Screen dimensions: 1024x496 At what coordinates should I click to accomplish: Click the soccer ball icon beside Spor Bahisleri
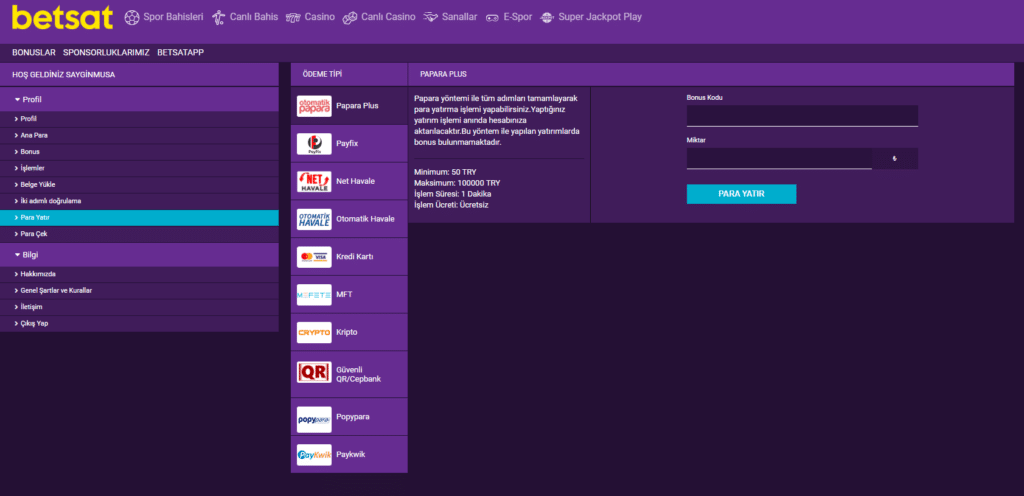pos(132,17)
